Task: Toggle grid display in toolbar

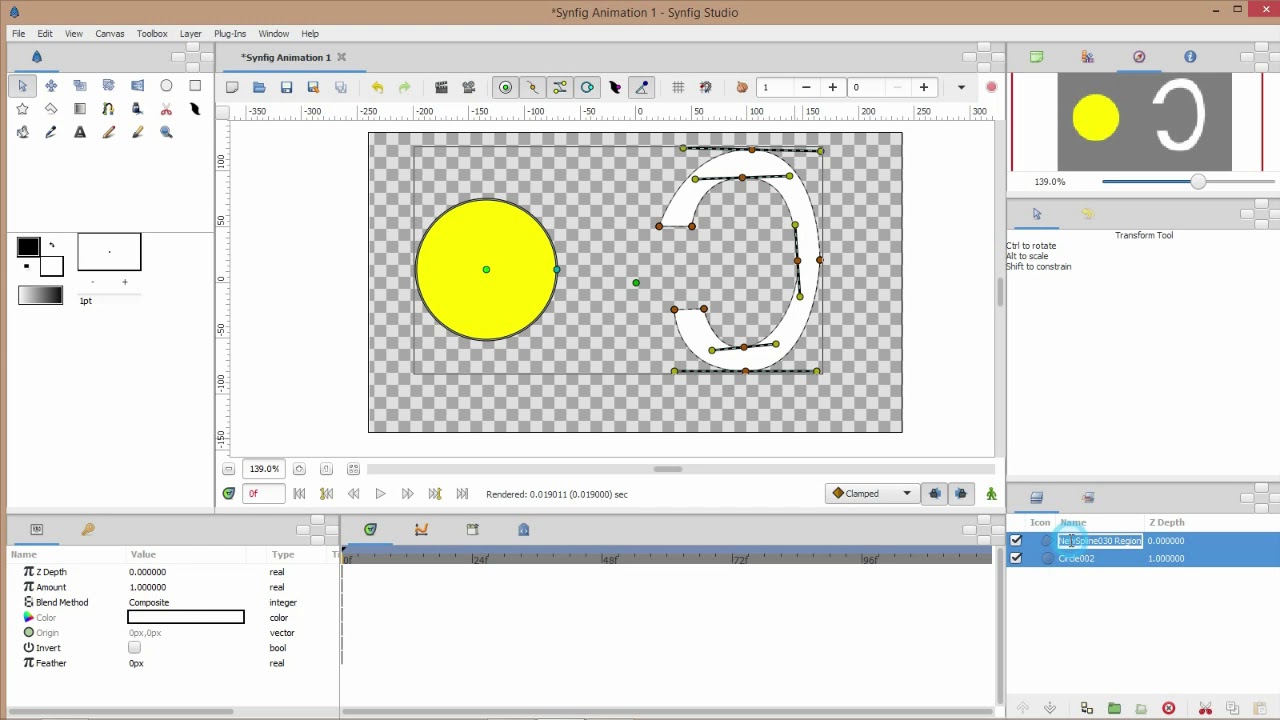Action: (x=678, y=88)
